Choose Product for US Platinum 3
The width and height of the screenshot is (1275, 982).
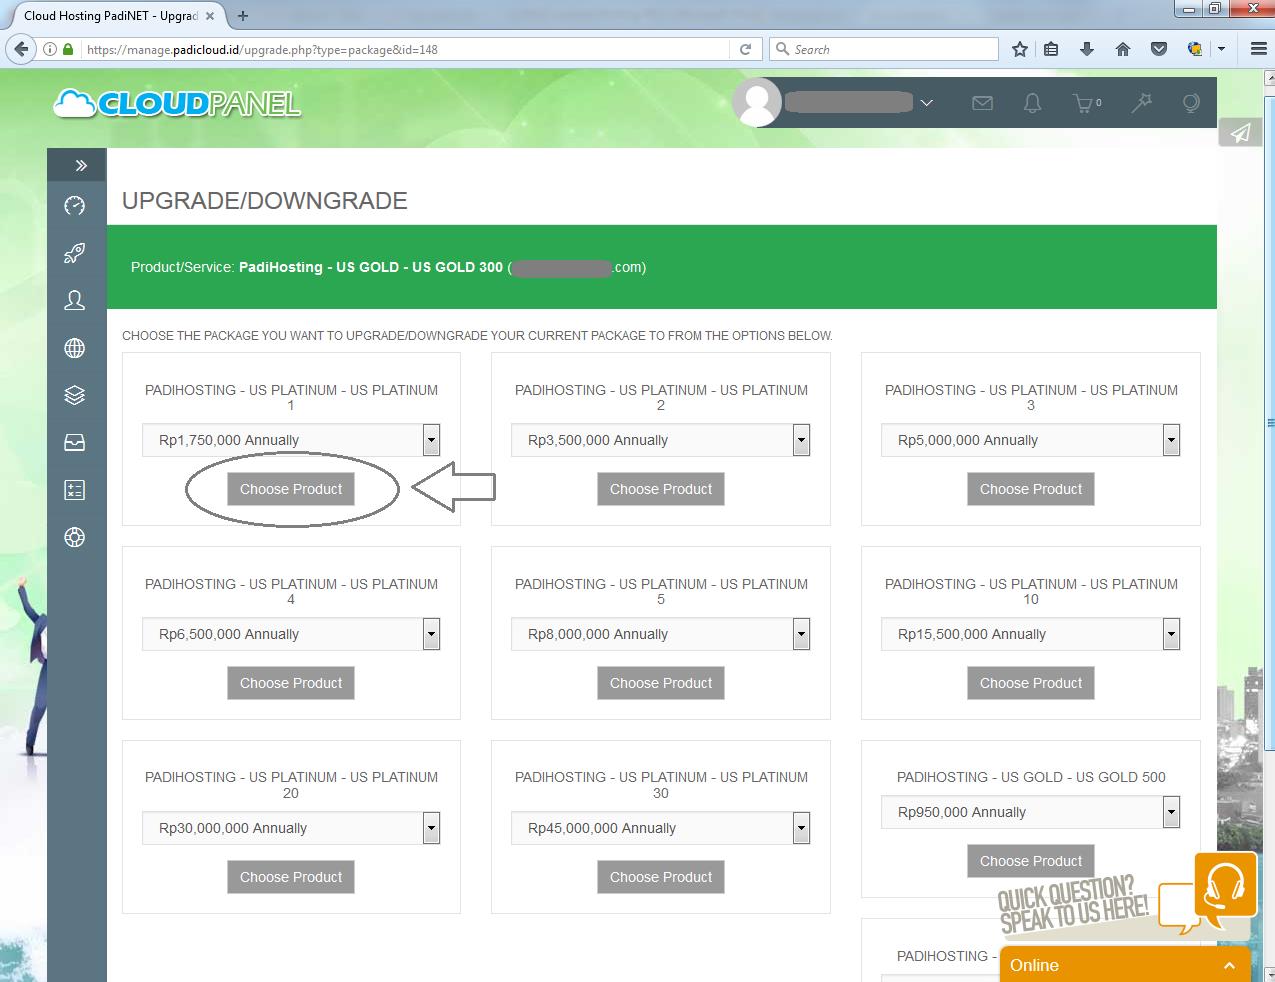(x=1031, y=489)
